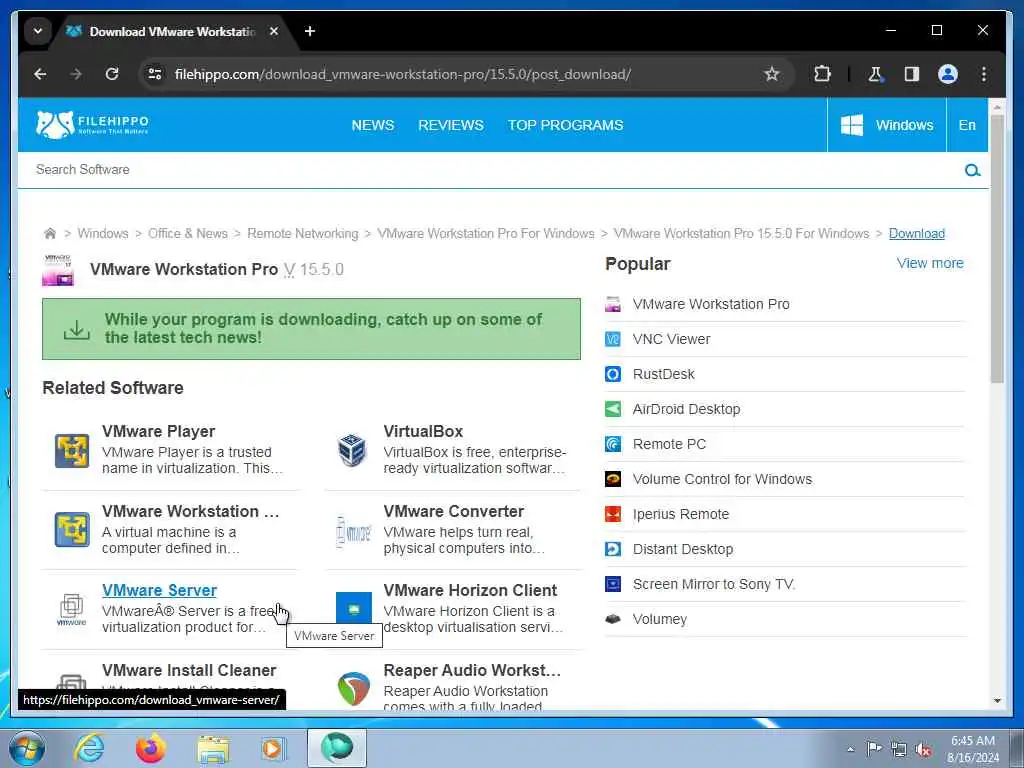Image resolution: width=1024 pixels, height=768 pixels.
Task: Click the VMware Player icon
Action: pyautogui.click(x=72, y=451)
